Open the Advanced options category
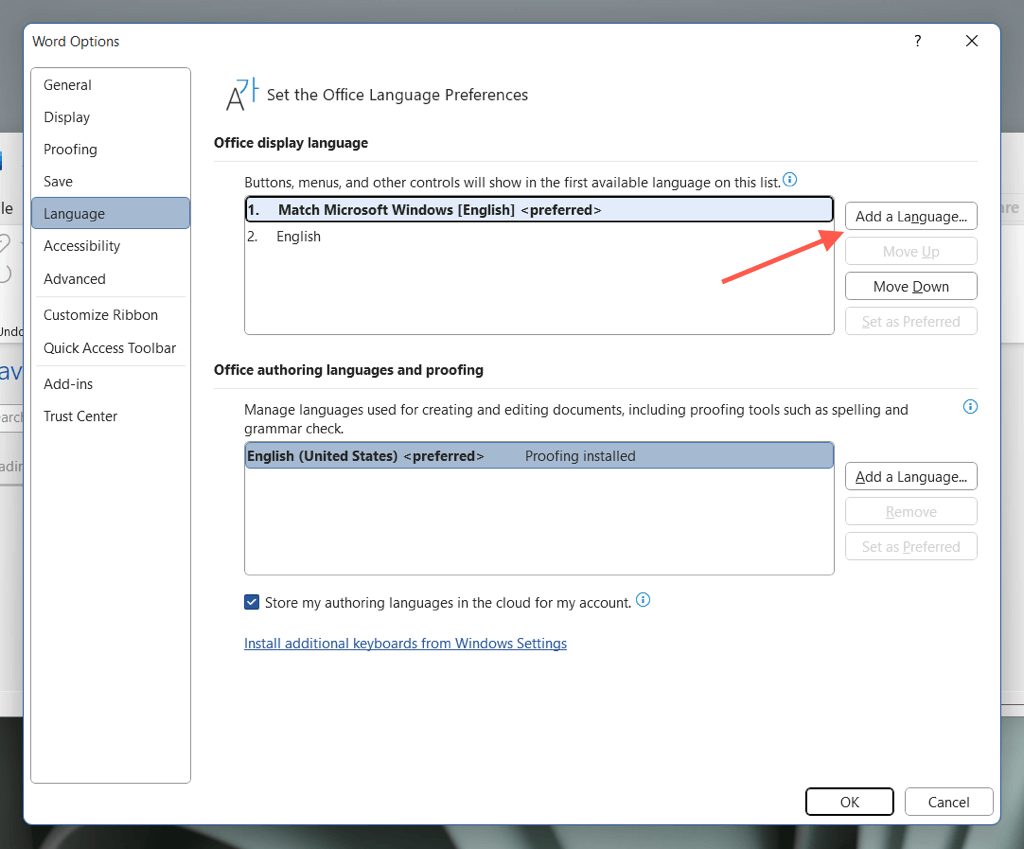 click(74, 279)
